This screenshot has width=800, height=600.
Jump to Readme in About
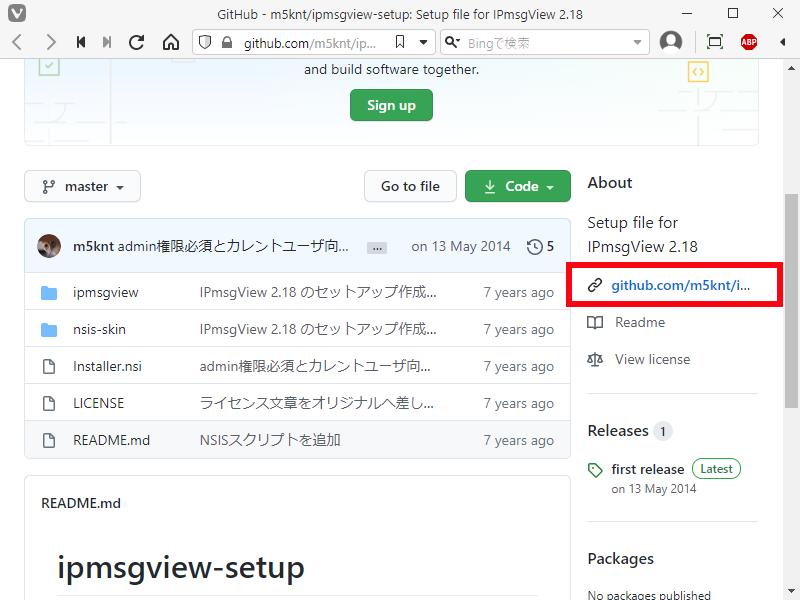pos(640,322)
